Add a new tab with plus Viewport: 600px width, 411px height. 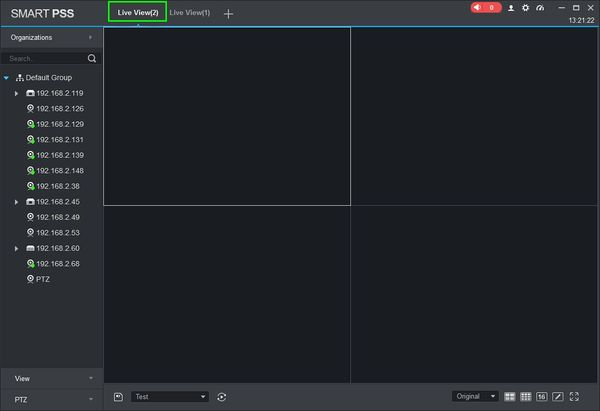coord(228,14)
